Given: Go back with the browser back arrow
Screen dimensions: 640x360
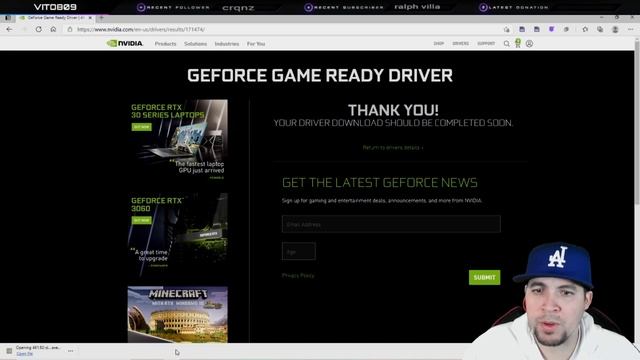Looking at the screenshot, I should click(9, 29).
